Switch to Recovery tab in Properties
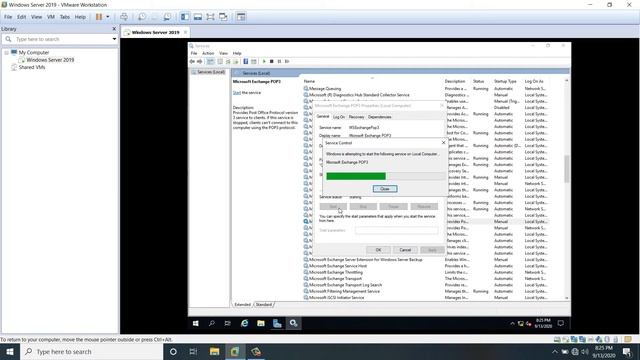This screenshot has height=360, width=640. tap(356, 117)
